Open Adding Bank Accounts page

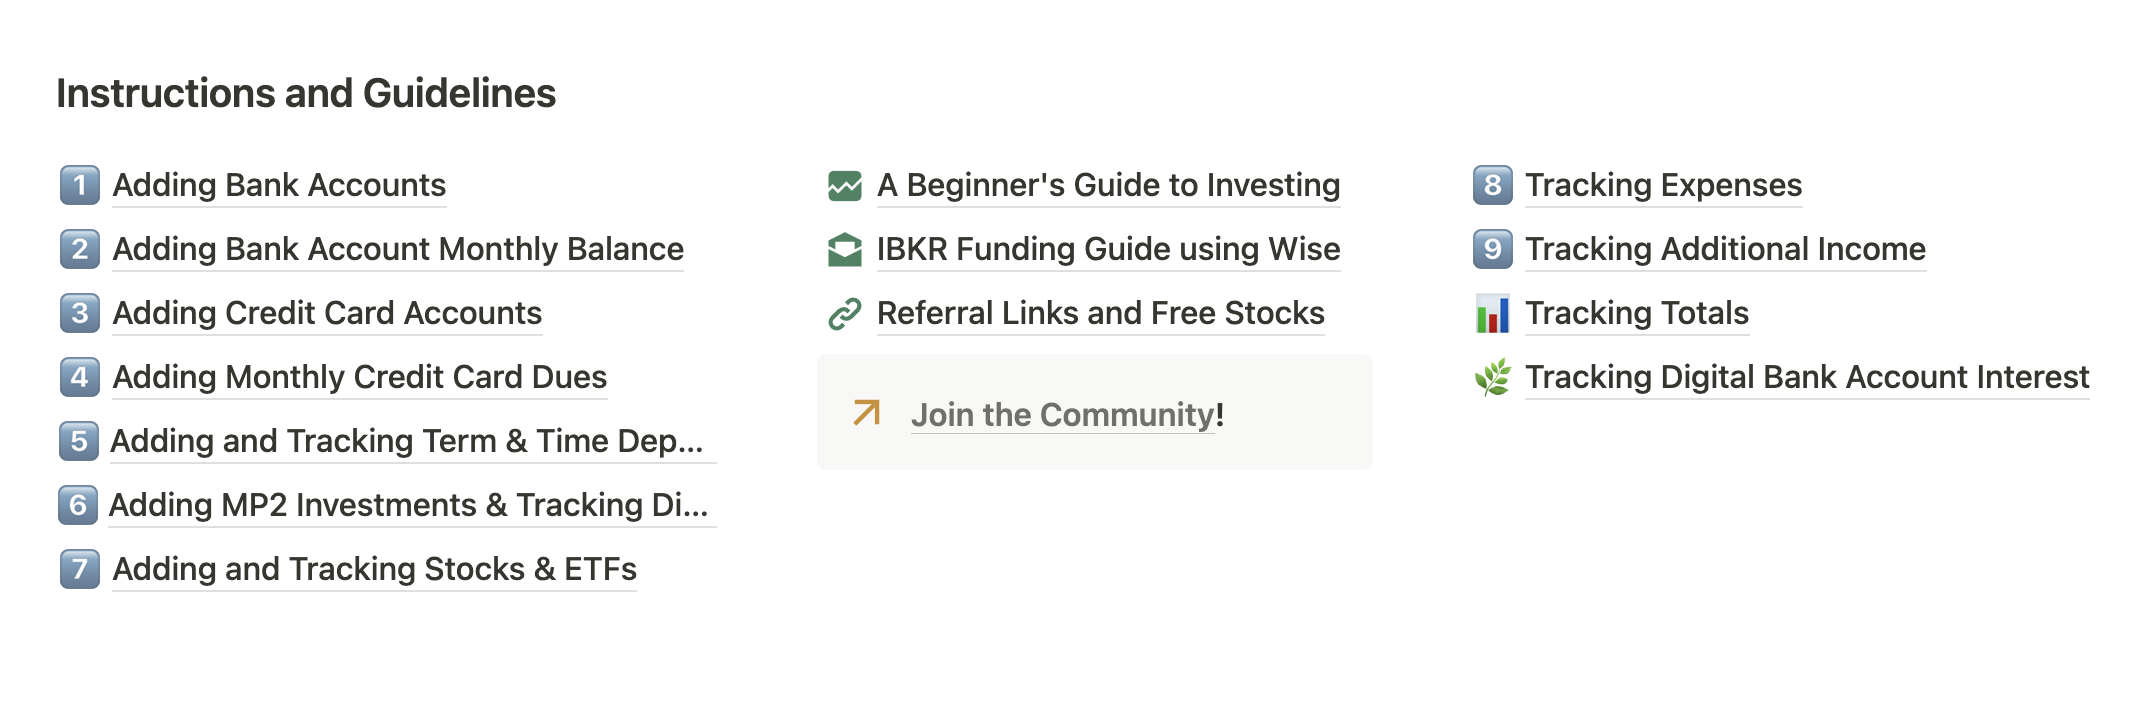(x=279, y=185)
